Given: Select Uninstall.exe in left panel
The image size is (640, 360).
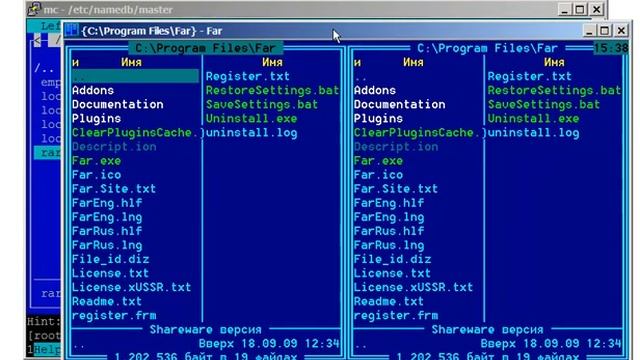Looking at the screenshot, I should coord(251,119).
